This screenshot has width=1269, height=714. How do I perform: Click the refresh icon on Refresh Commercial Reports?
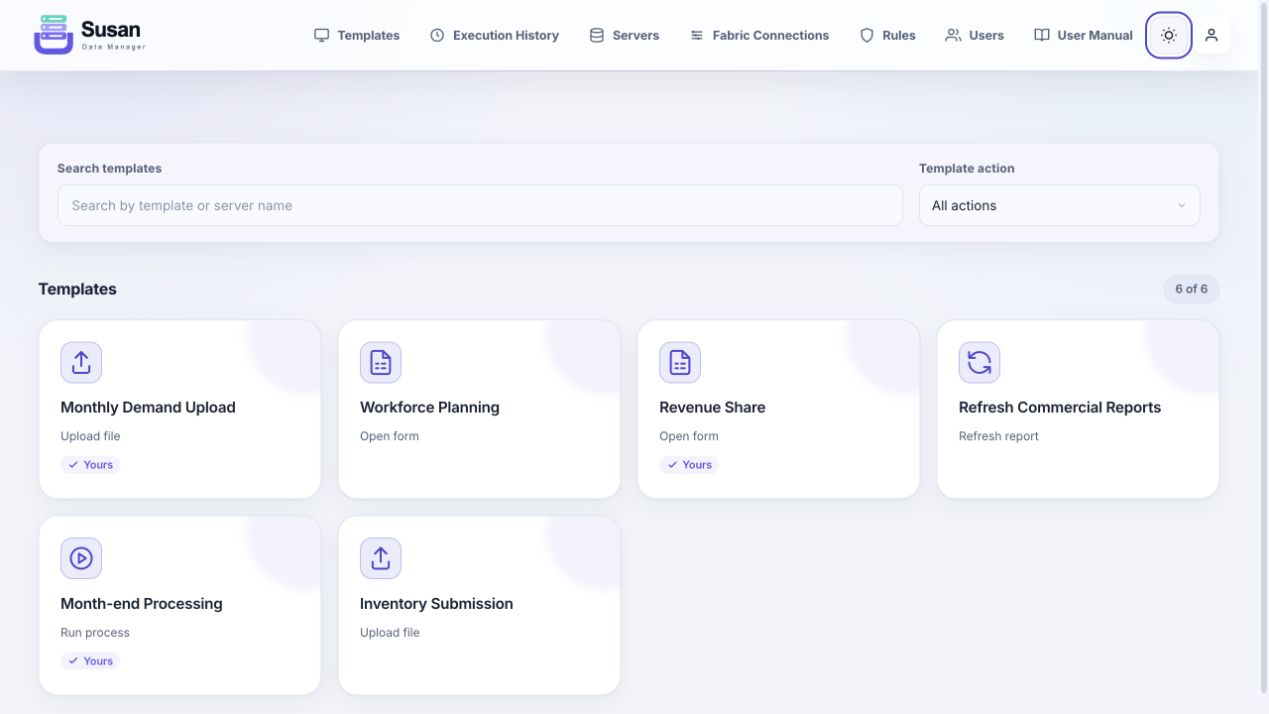979,362
